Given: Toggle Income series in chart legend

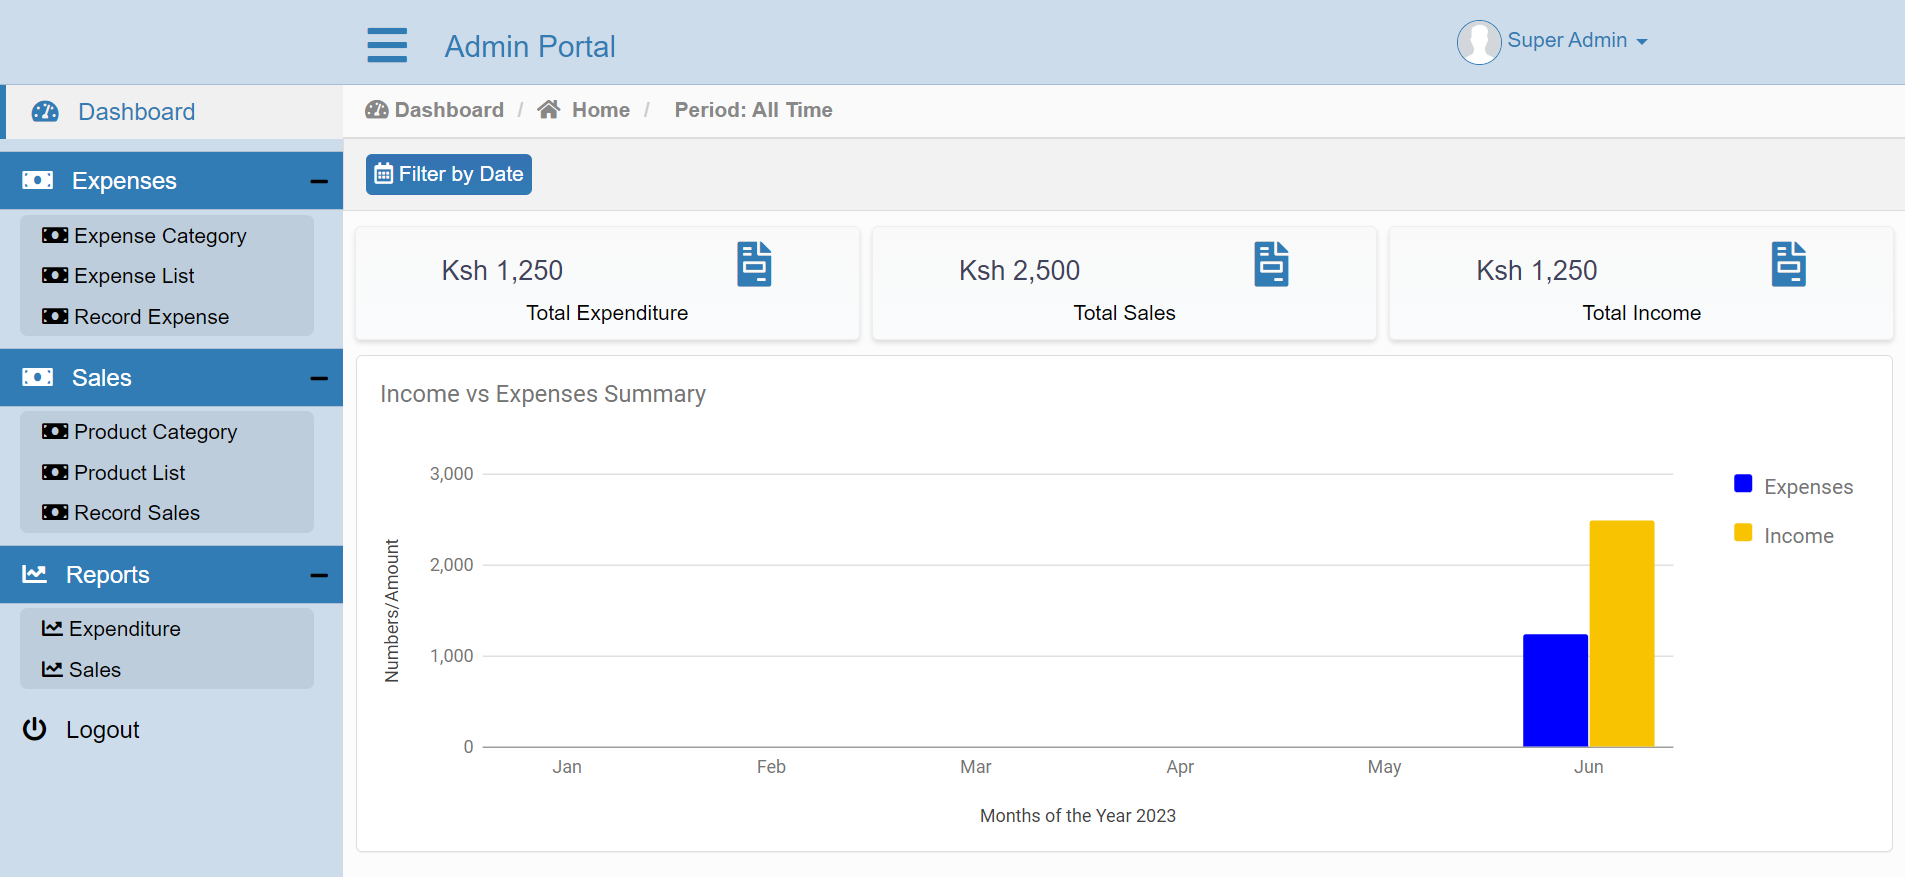Looking at the screenshot, I should click(1783, 535).
